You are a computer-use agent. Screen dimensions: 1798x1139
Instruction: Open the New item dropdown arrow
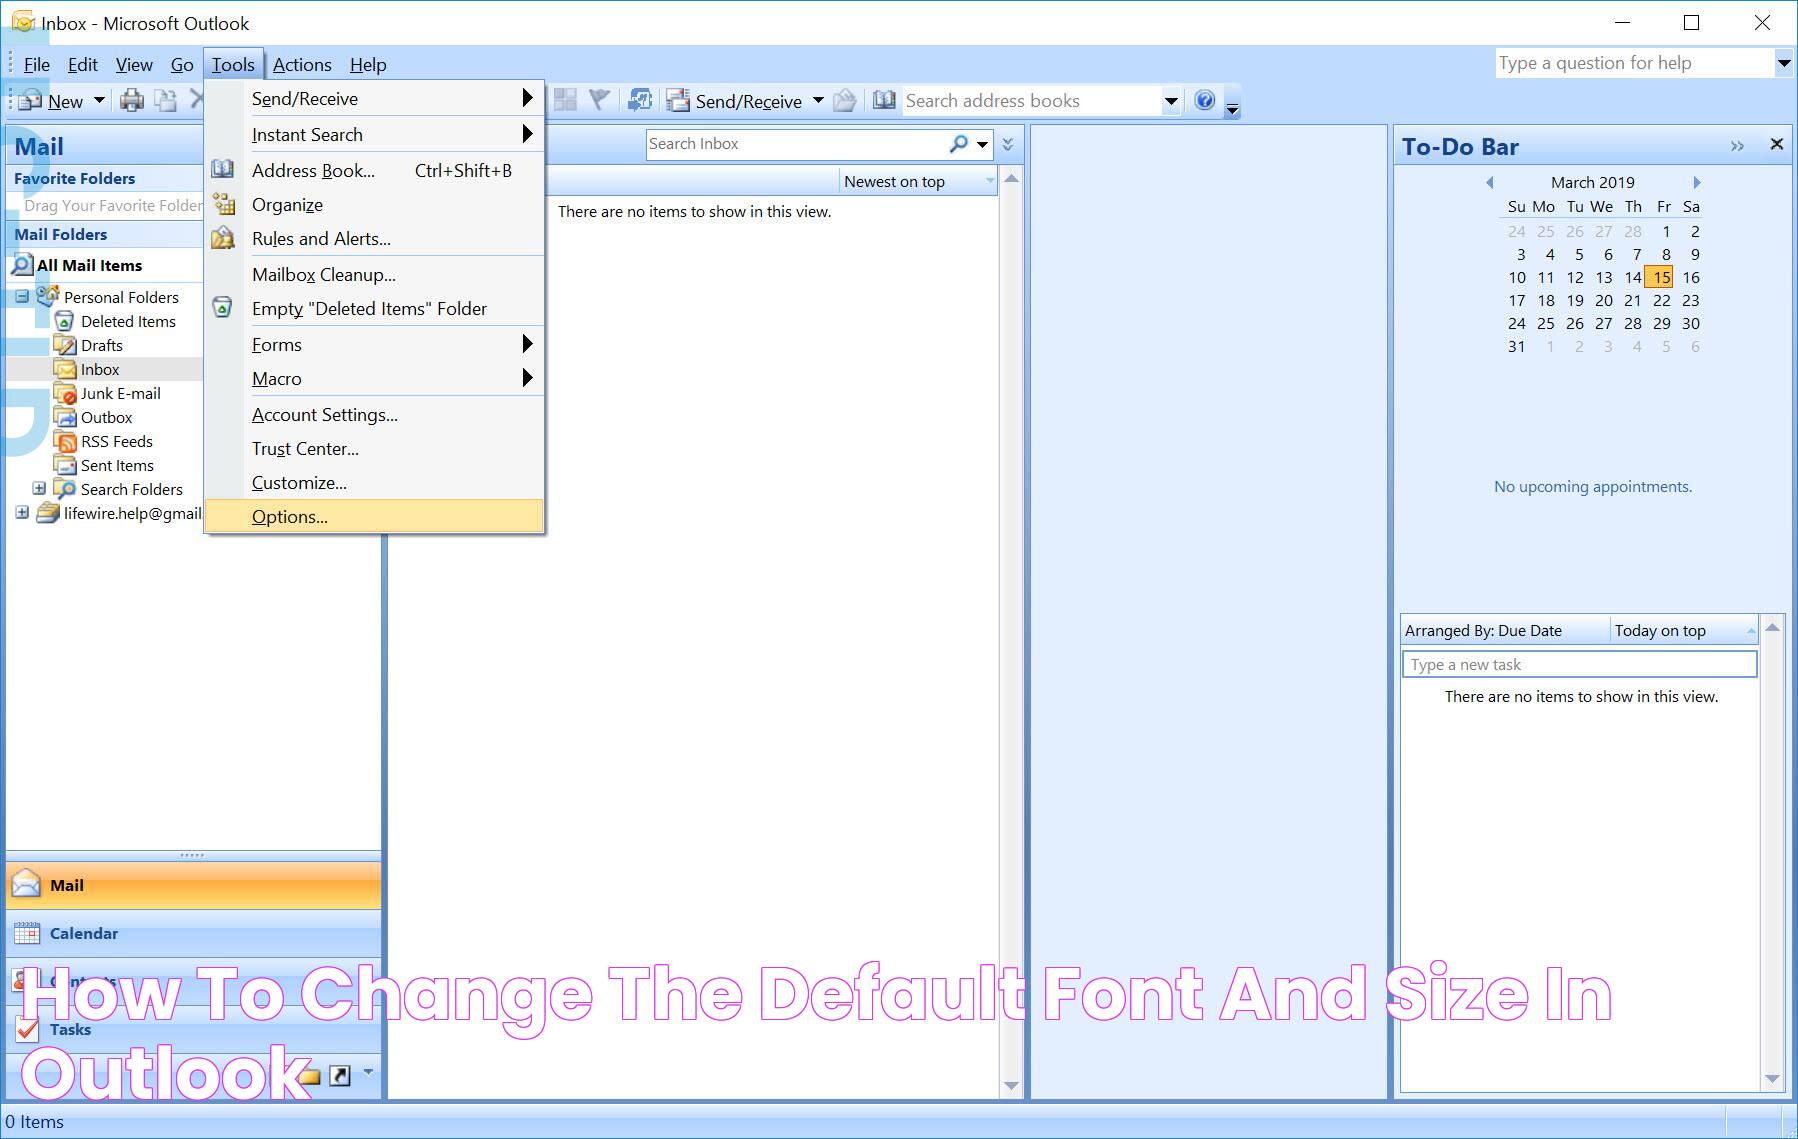click(99, 101)
